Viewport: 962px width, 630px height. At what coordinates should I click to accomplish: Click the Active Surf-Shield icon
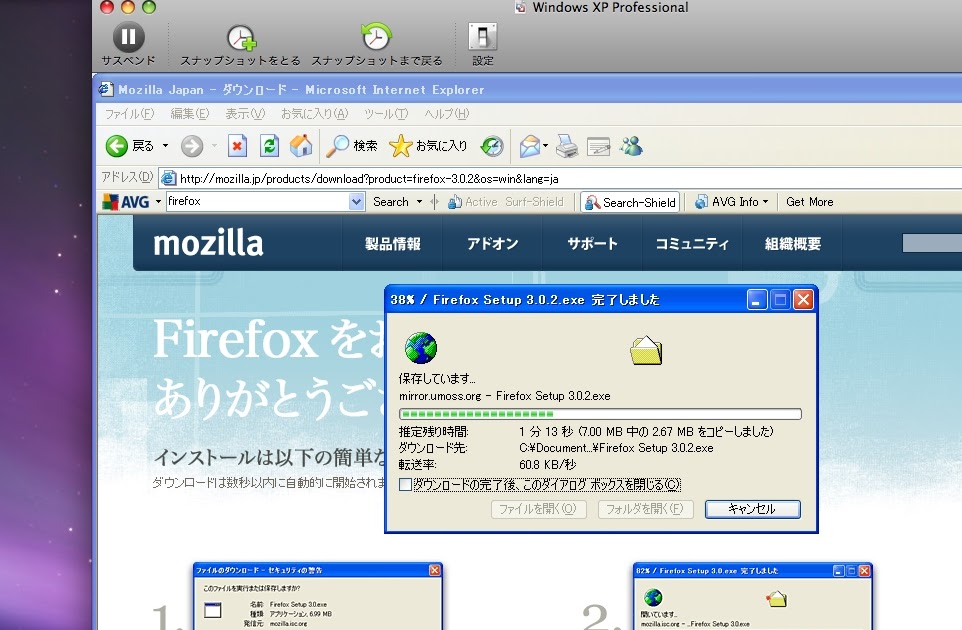point(455,202)
